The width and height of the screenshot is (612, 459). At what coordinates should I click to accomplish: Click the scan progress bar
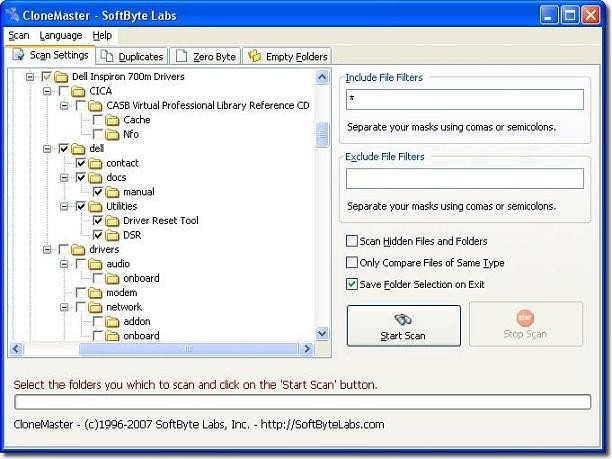302,402
